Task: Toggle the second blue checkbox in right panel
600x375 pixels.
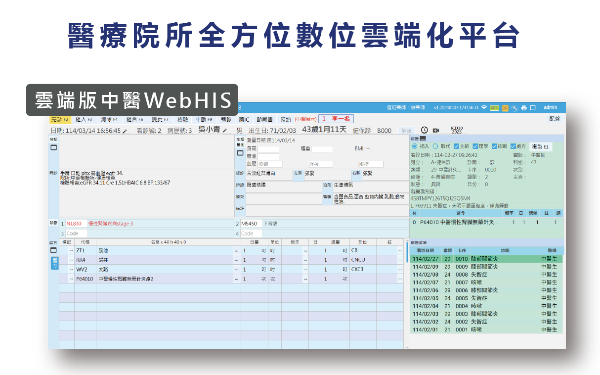Action: 475,146
